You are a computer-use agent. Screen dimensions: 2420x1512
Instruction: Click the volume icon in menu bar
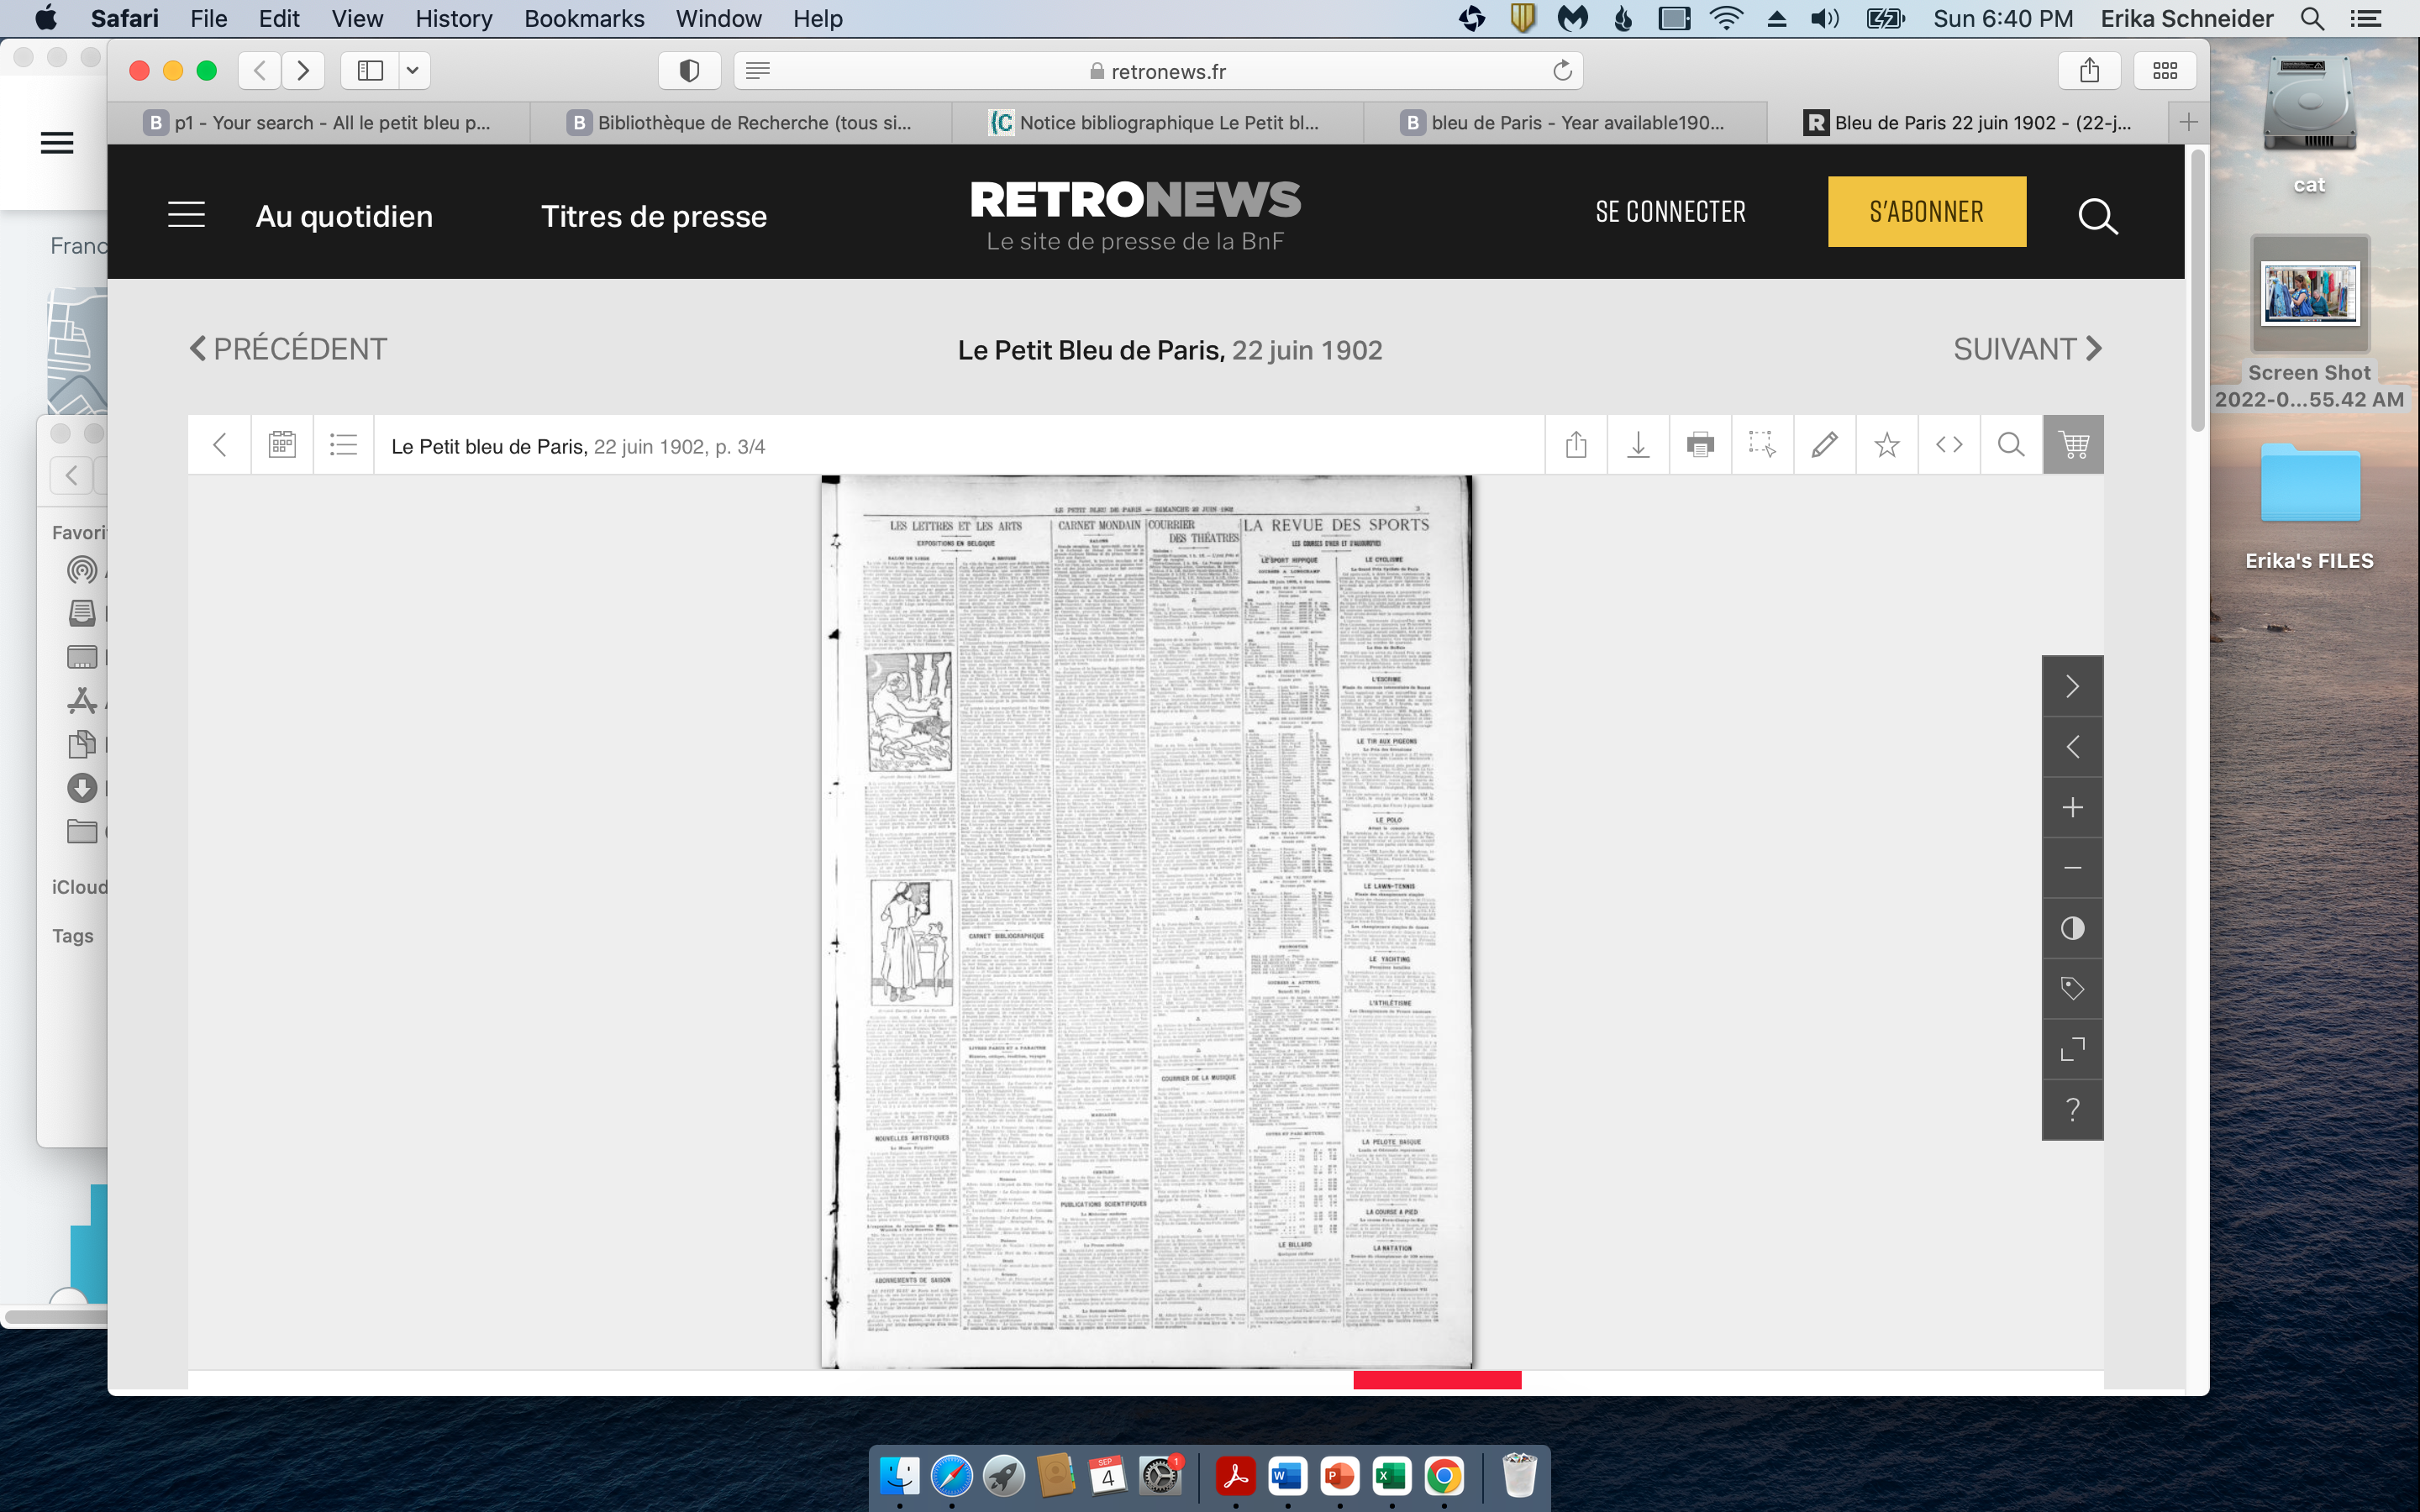(1824, 18)
